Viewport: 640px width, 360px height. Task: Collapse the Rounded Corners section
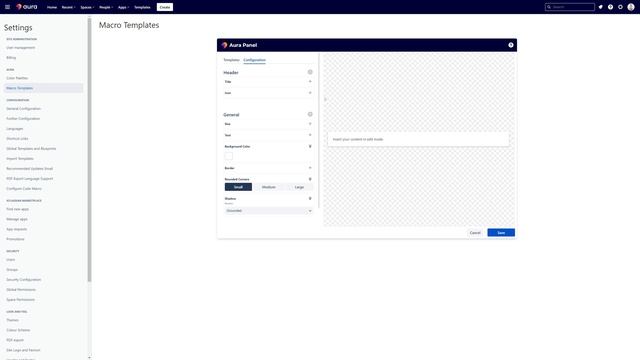coord(310,179)
